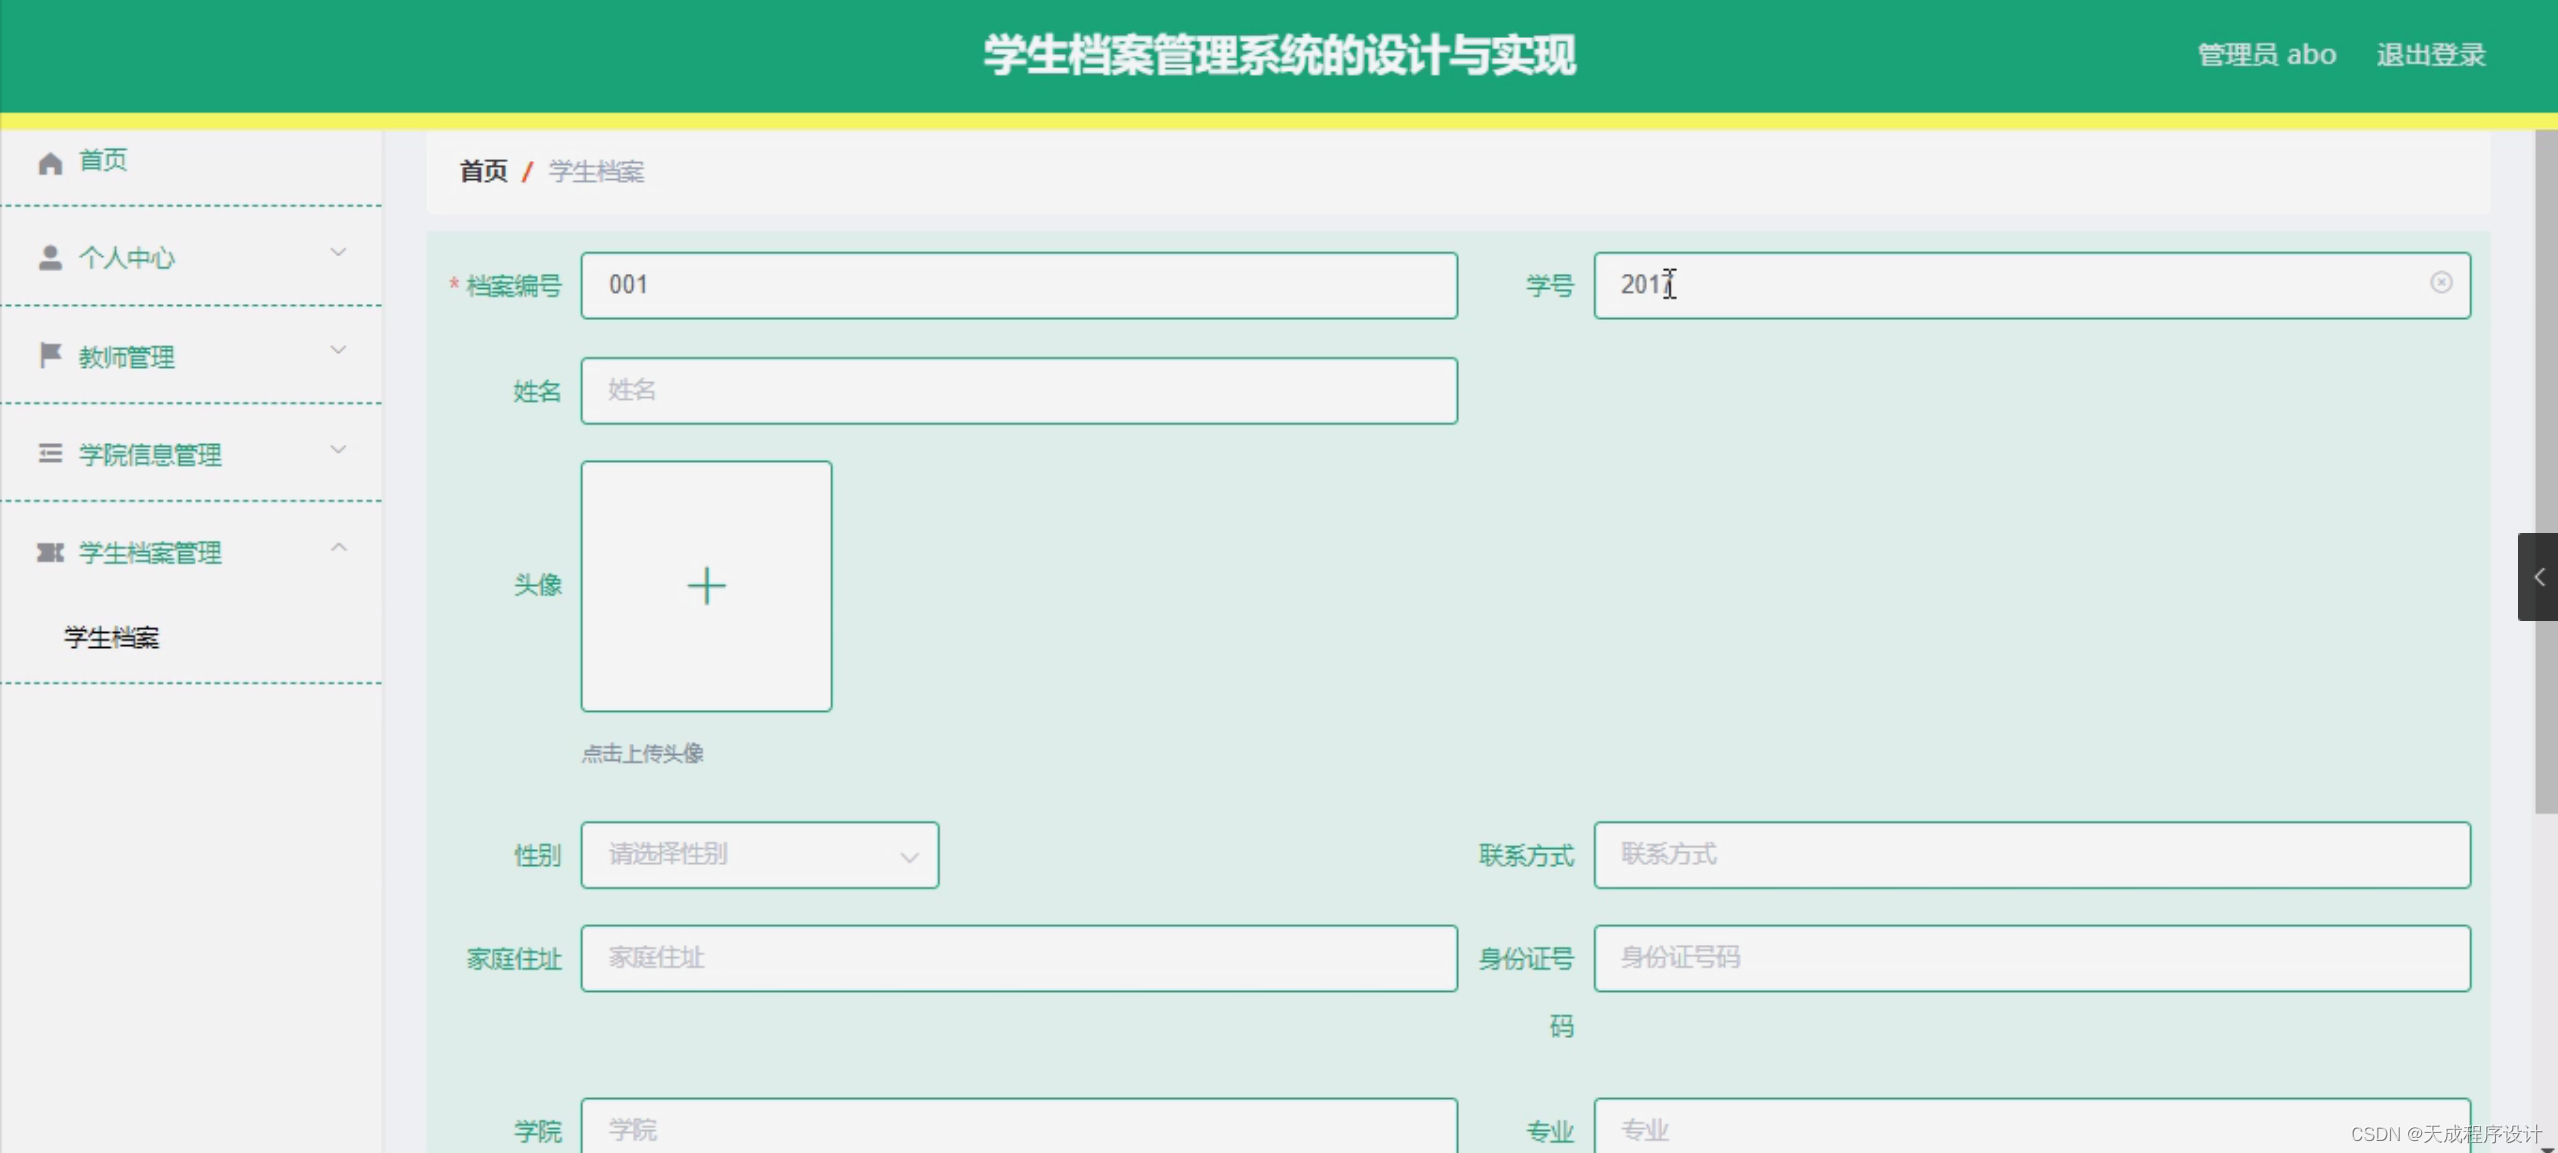2558x1153 pixels.
Task: Open the 请选择性别 dropdown
Action: point(759,855)
